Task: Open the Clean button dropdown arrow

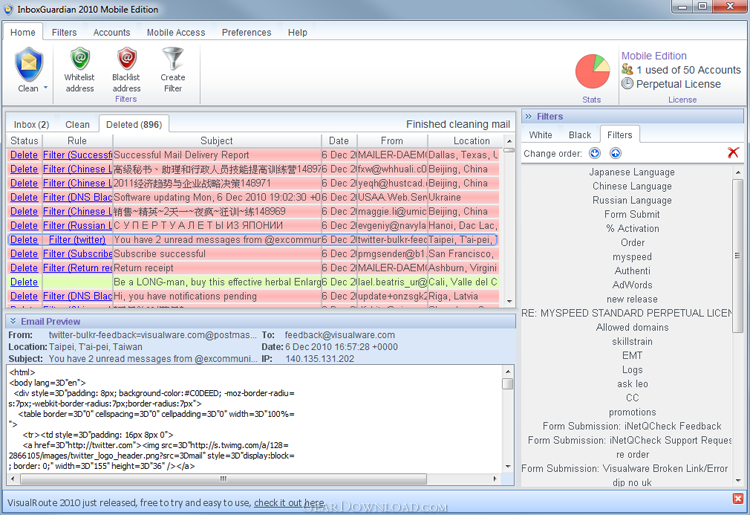Action: (46, 88)
